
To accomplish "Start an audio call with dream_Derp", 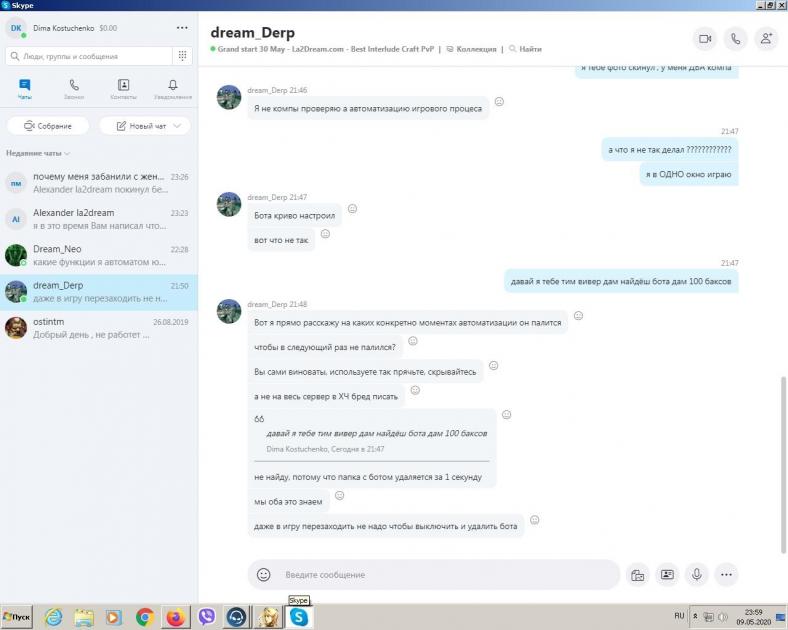I will point(736,38).
